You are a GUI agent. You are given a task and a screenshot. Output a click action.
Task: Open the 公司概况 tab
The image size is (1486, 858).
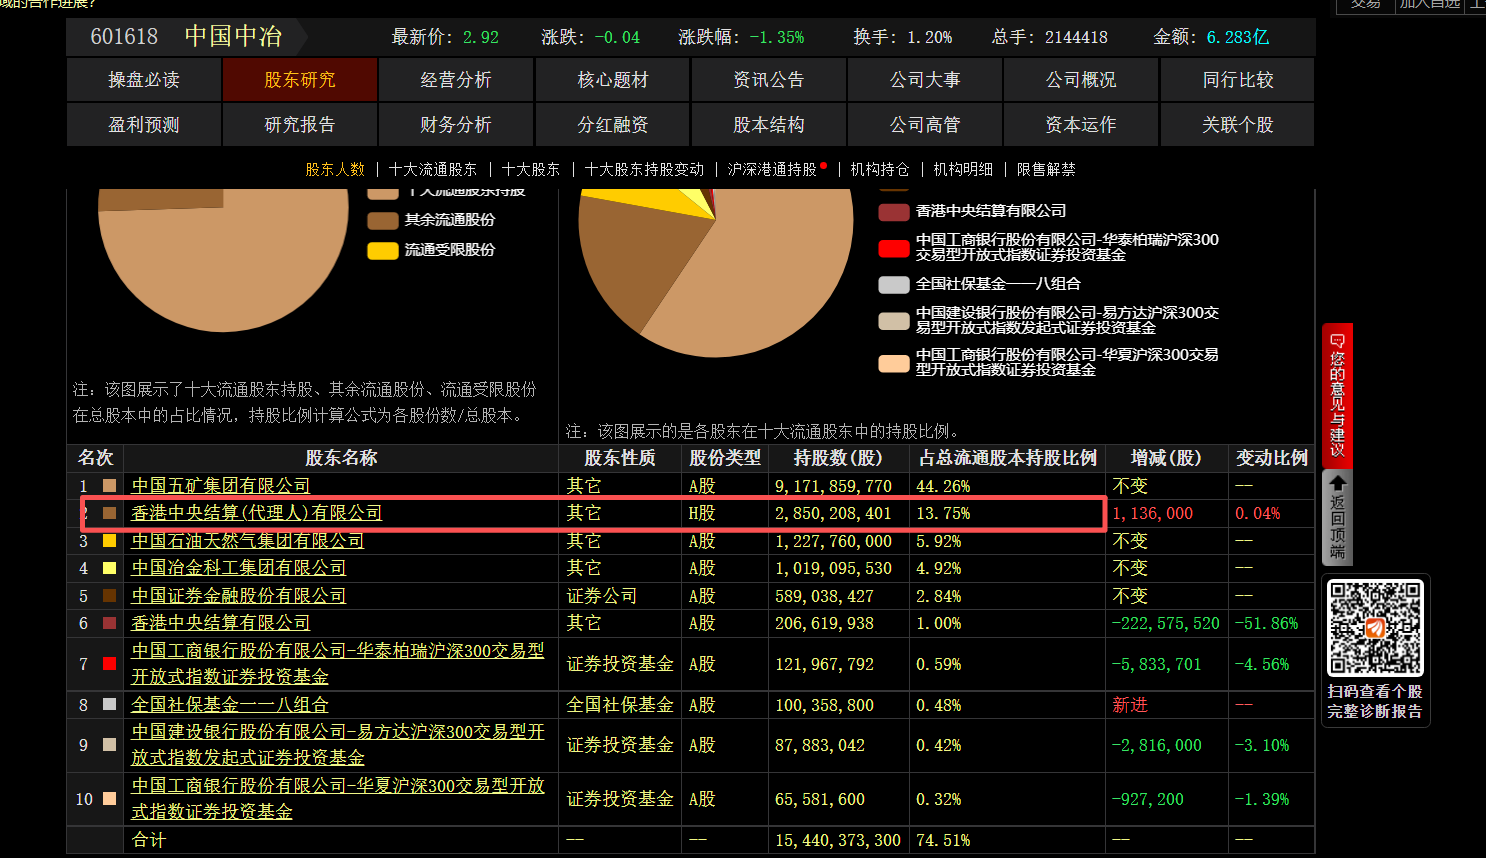pos(1081,80)
